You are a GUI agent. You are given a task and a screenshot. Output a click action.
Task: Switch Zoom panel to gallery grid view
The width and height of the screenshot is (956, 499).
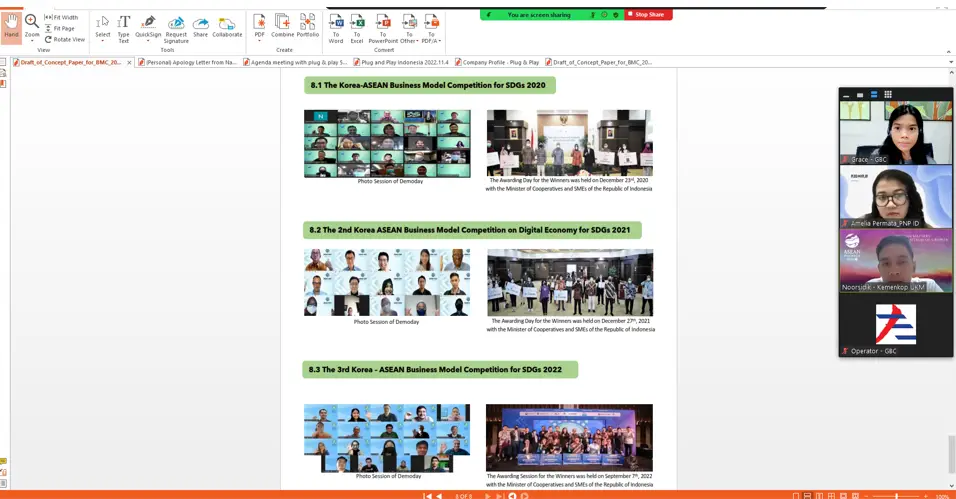coord(887,95)
